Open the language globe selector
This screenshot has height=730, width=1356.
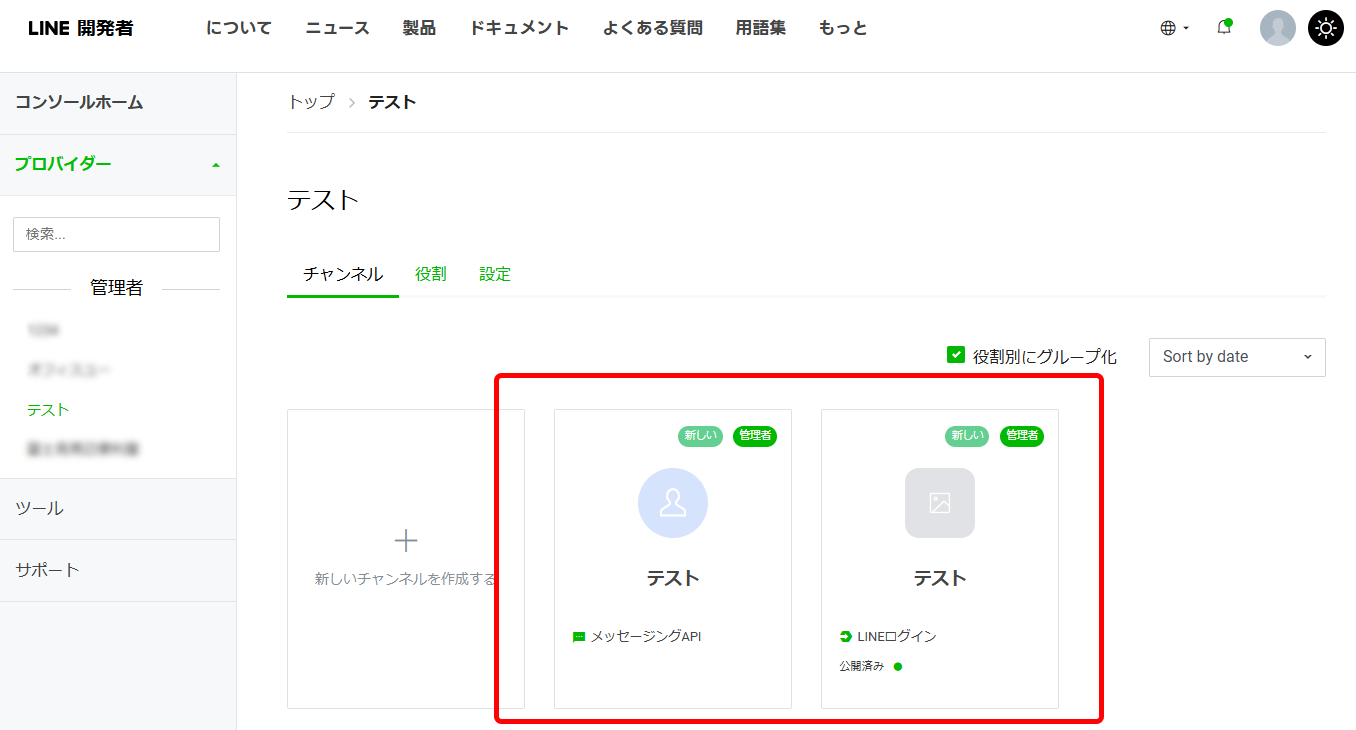point(1174,28)
